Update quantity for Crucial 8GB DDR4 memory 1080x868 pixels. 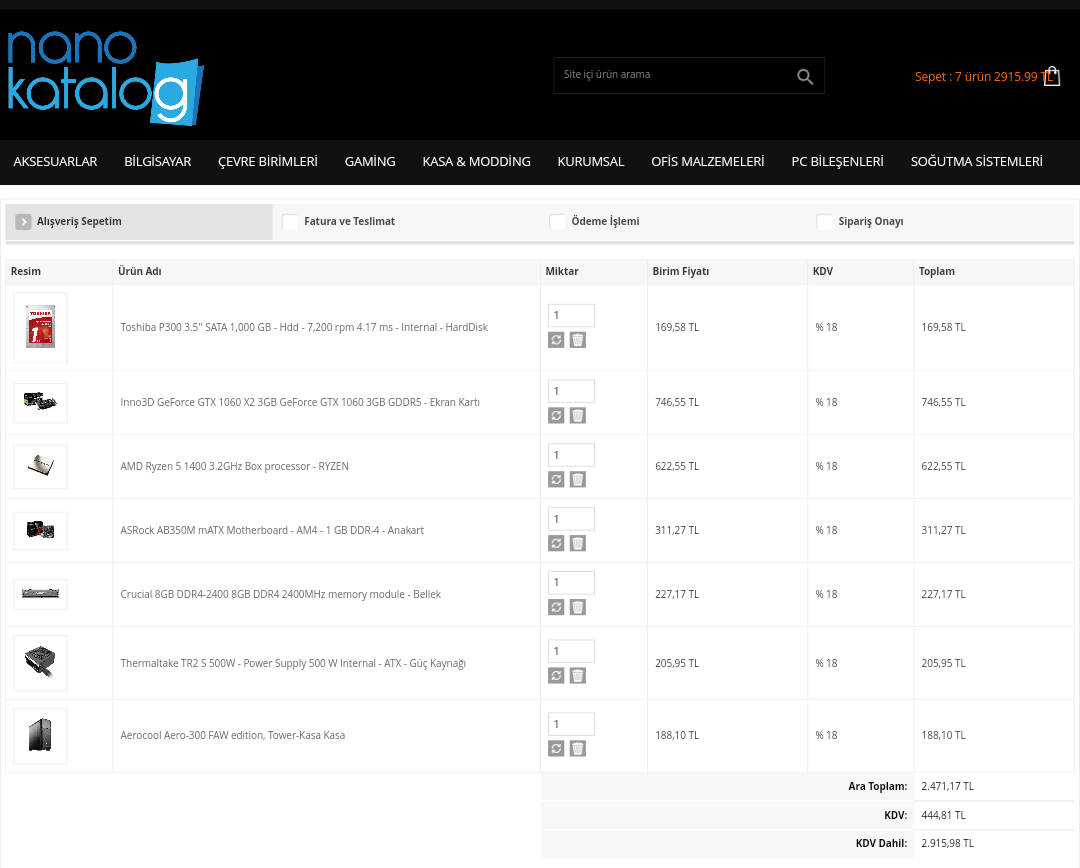(x=557, y=607)
